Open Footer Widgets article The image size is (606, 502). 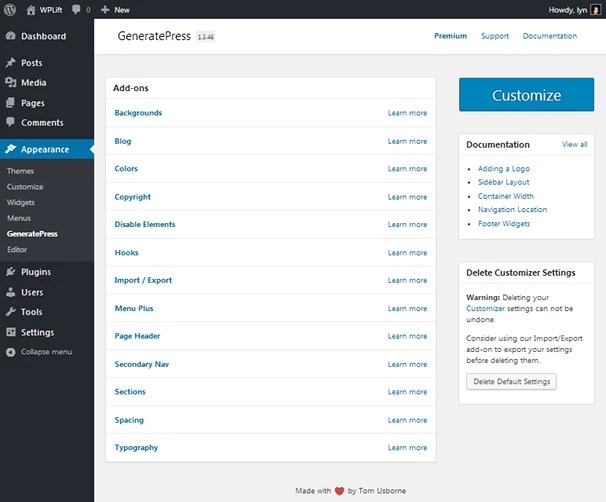(x=504, y=223)
